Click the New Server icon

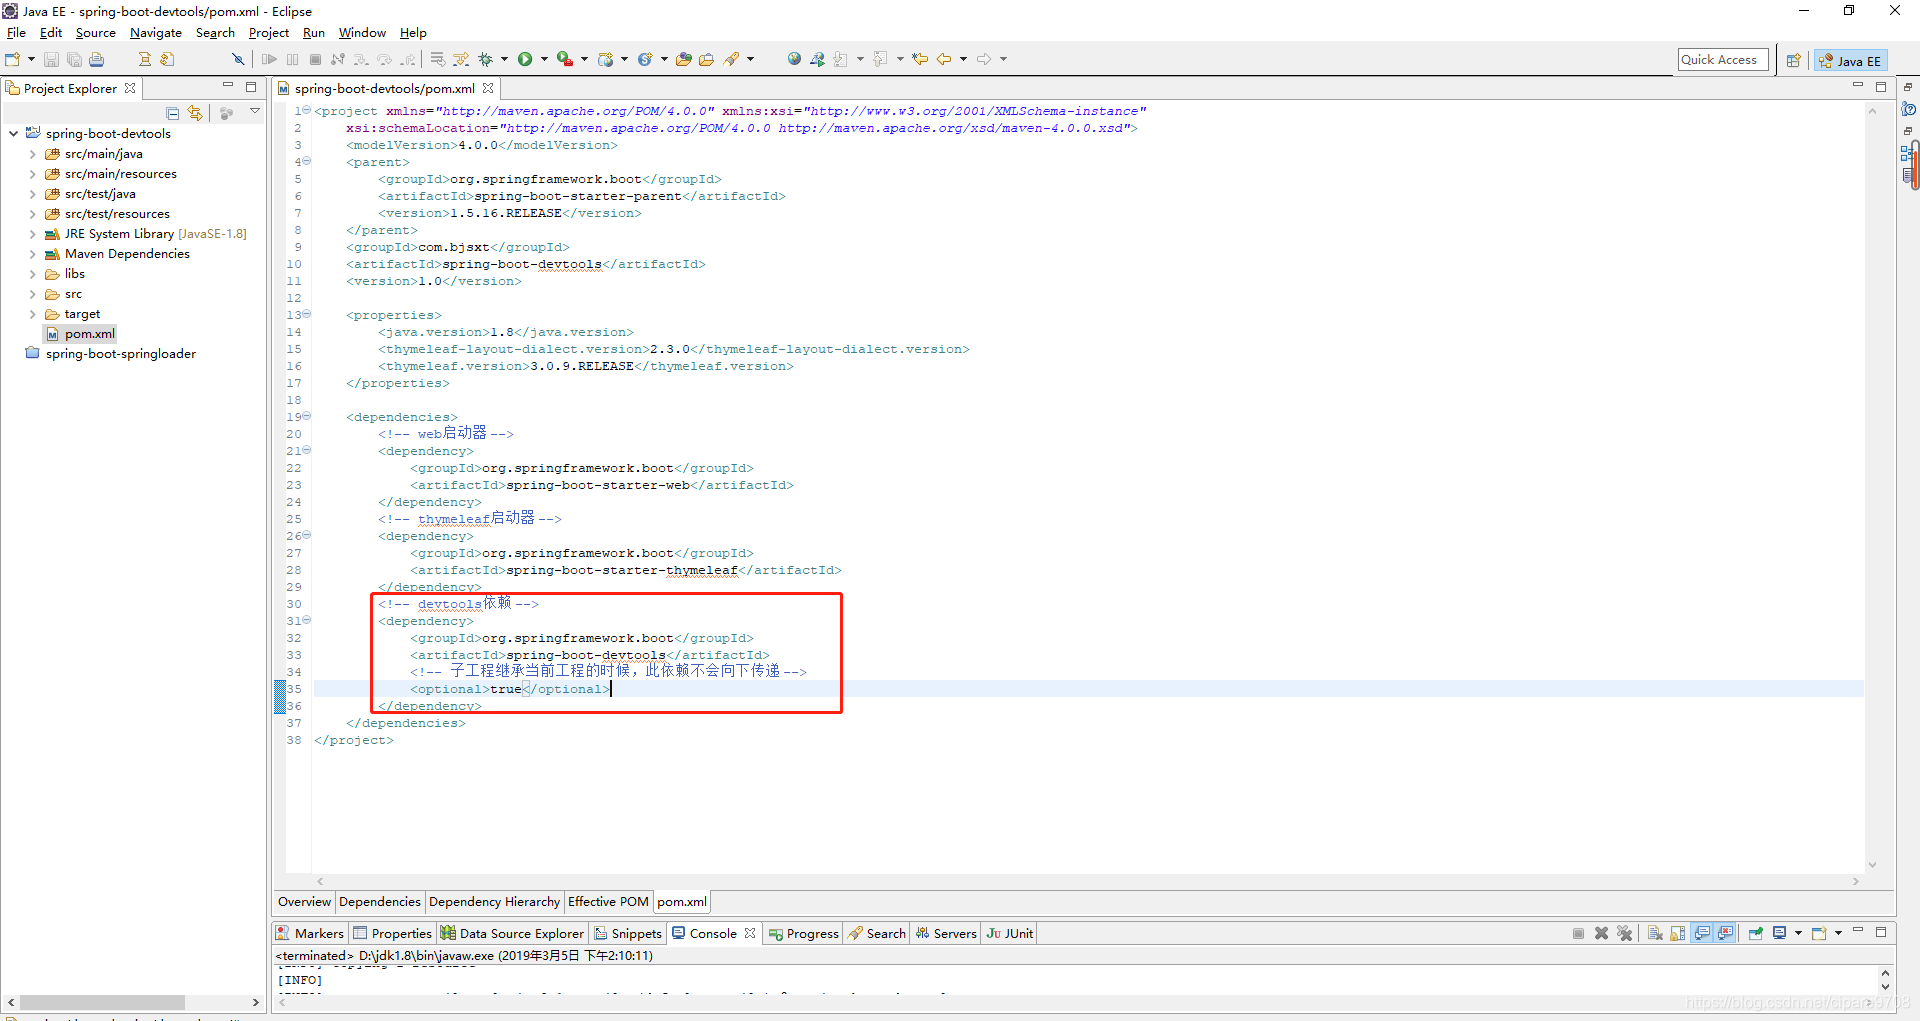tap(606, 59)
